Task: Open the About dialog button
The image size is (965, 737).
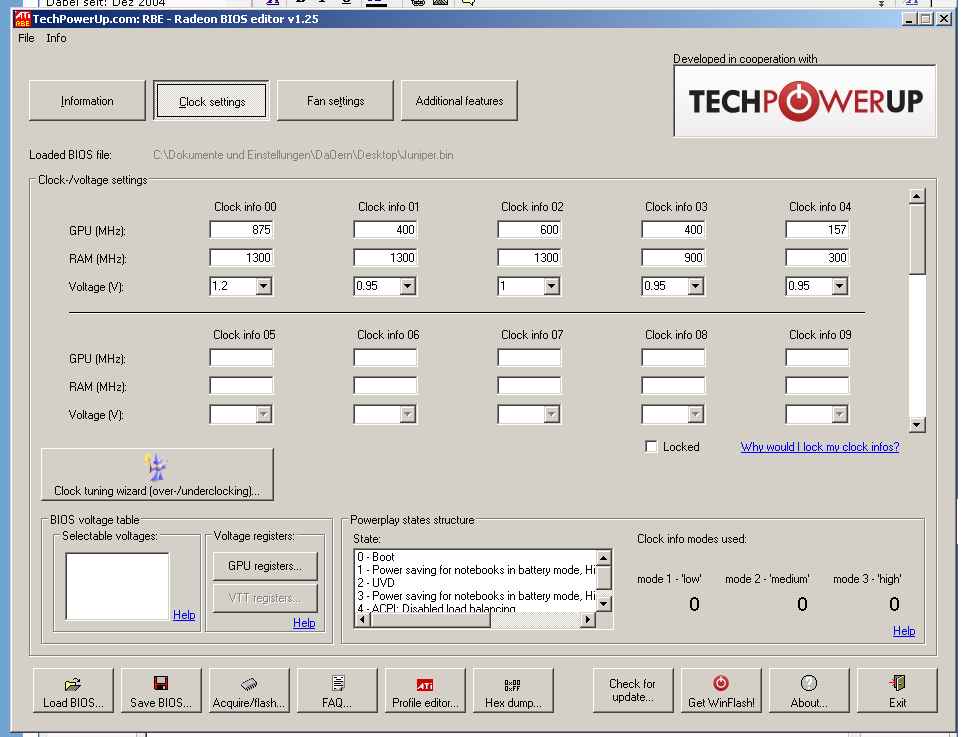Action: pos(809,690)
